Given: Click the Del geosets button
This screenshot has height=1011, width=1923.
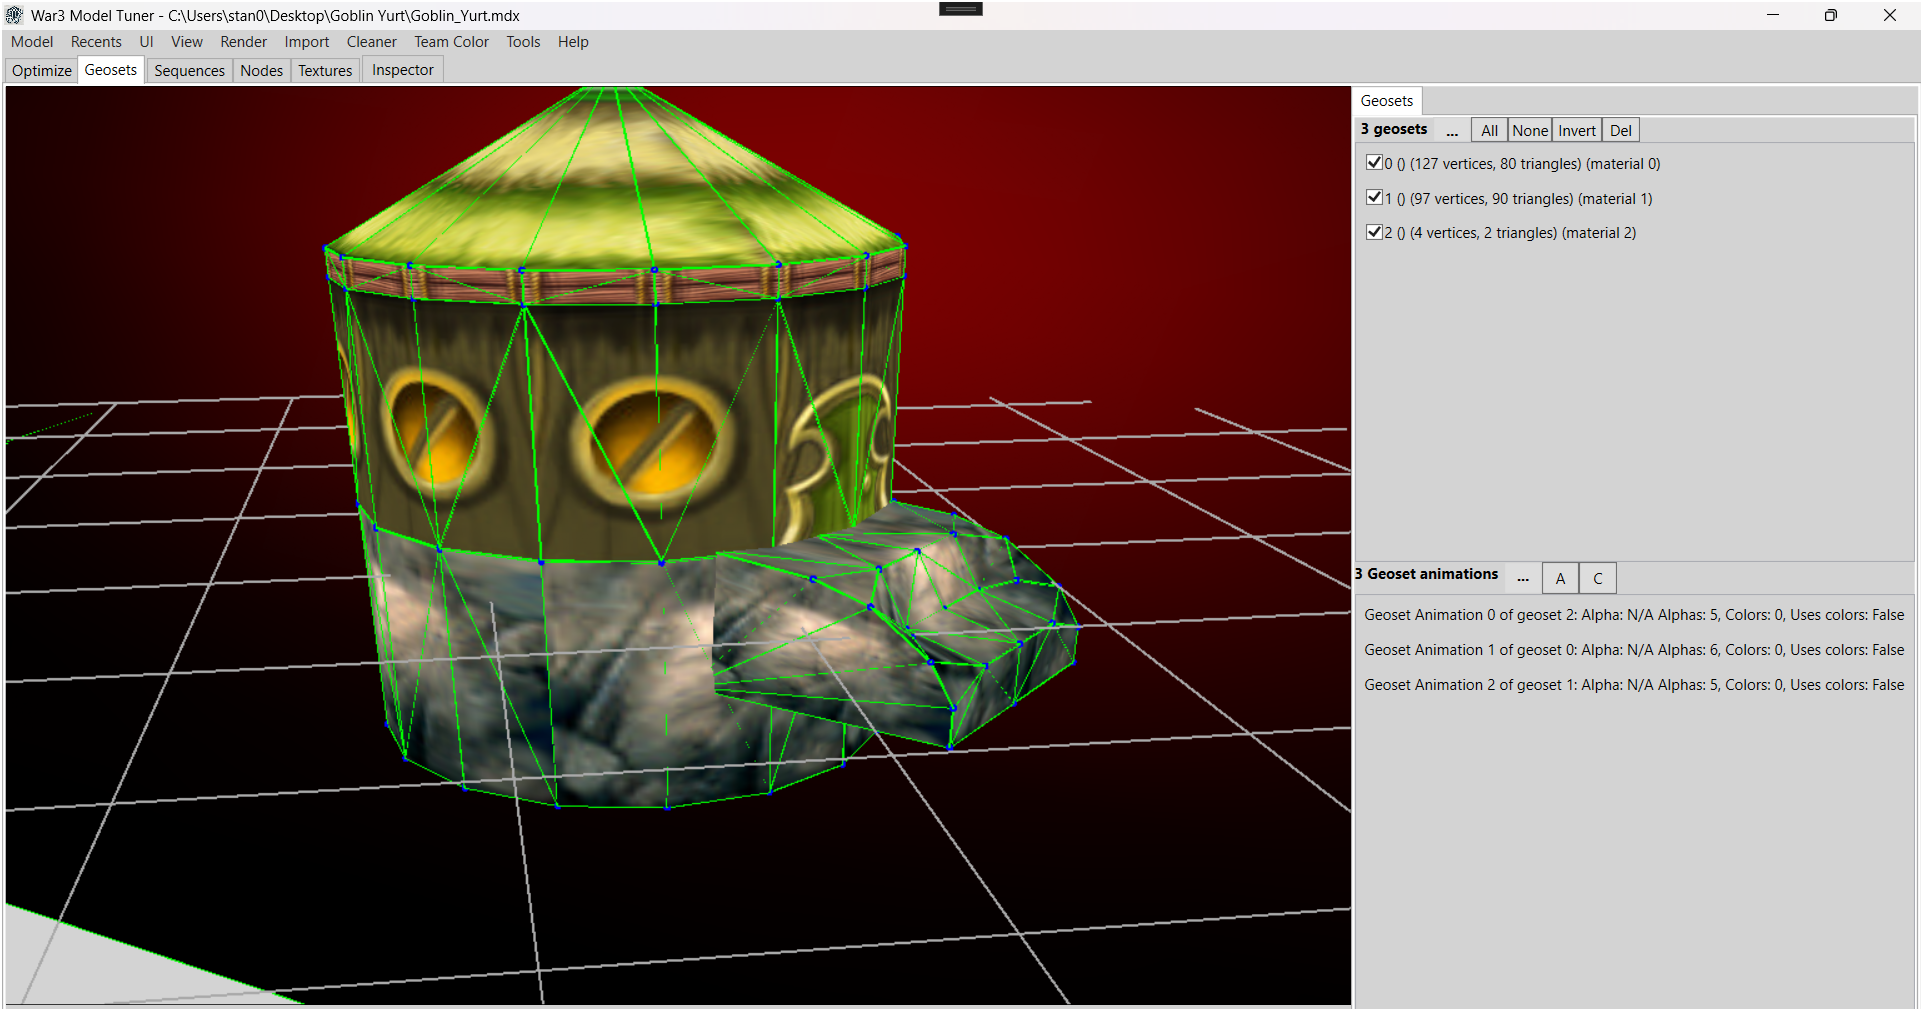Looking at the screenshot, I should point(1621,131).
